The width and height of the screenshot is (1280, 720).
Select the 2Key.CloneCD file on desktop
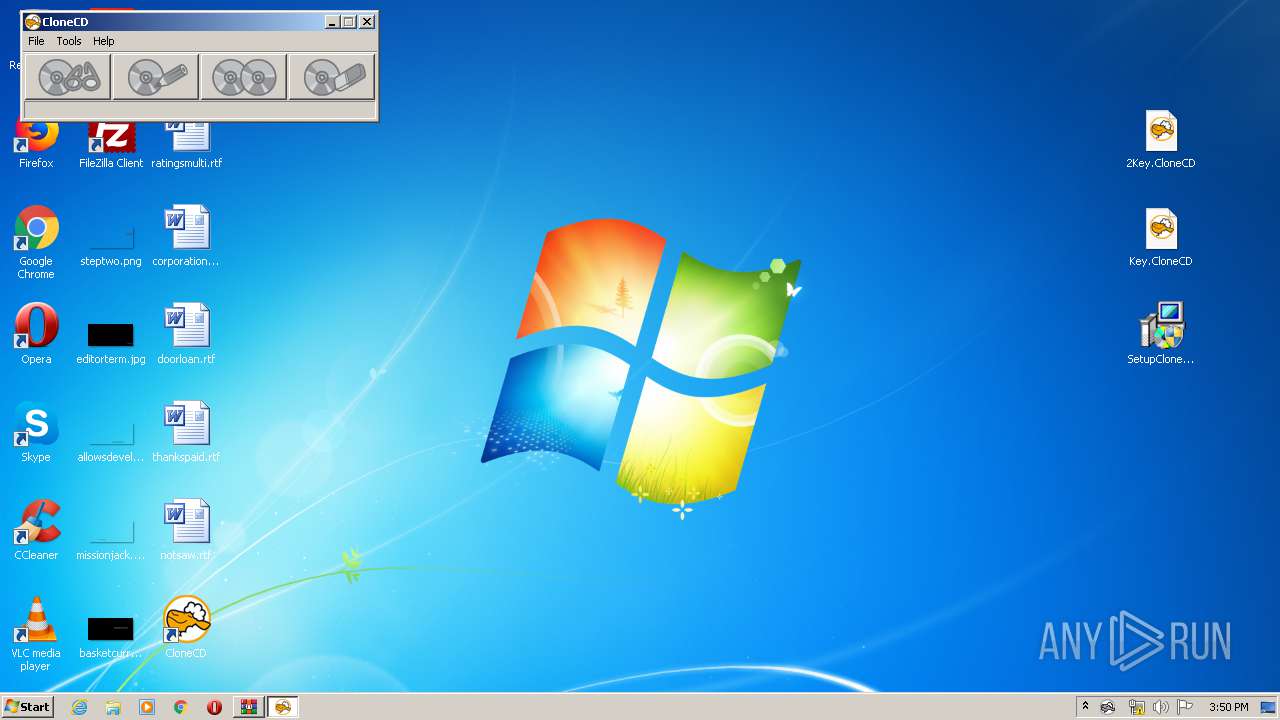pos(1161,139)
